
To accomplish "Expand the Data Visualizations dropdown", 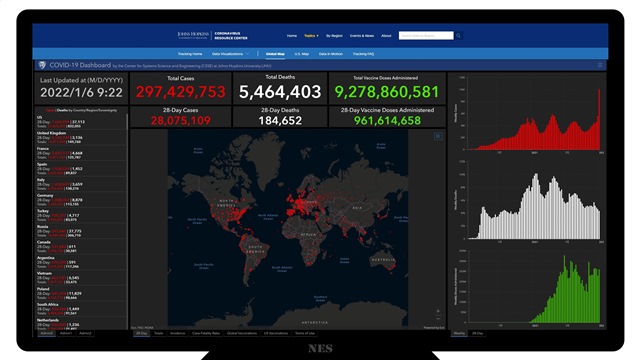I will (230, 54).
